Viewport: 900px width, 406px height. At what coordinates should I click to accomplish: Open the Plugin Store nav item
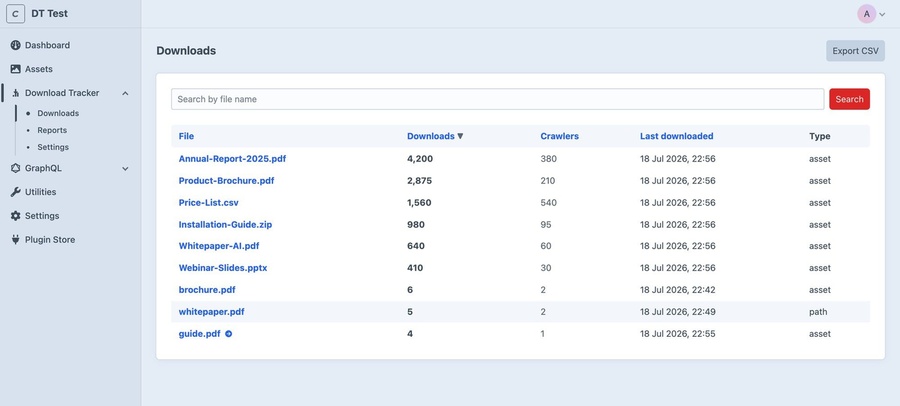coord(50,239)
